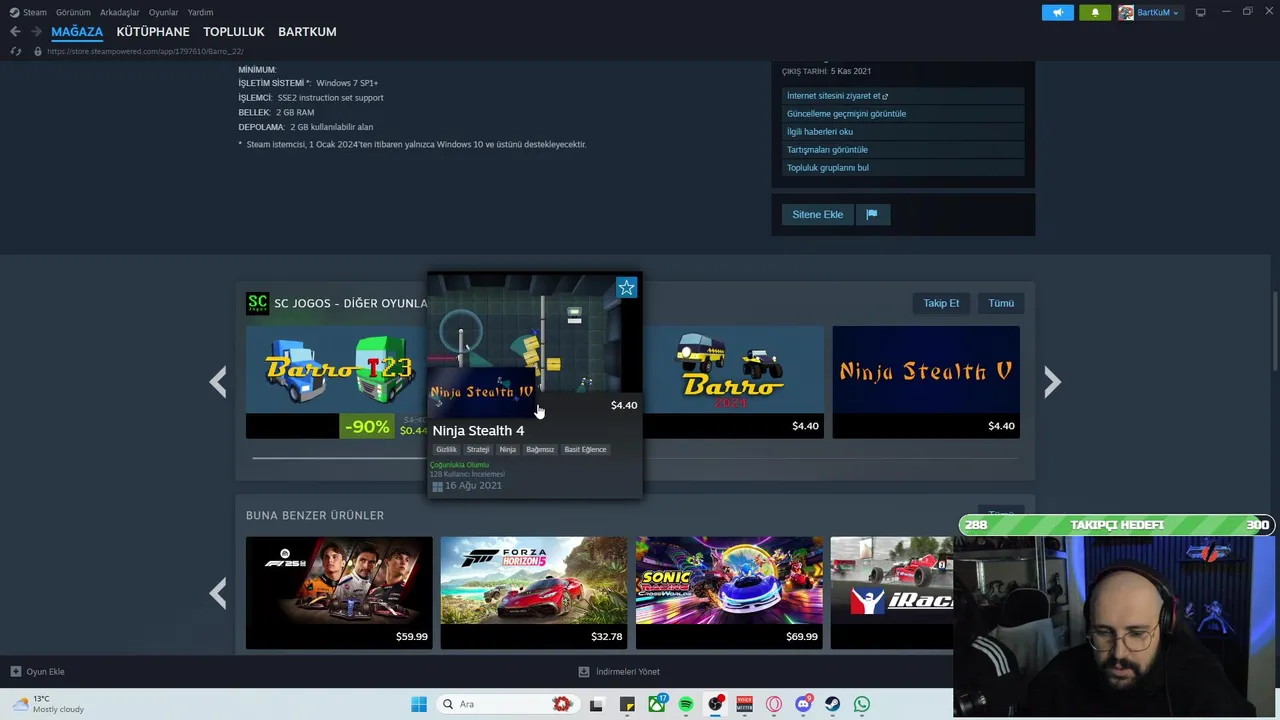Open Task View in the taskbar

[x=597, y=704]
